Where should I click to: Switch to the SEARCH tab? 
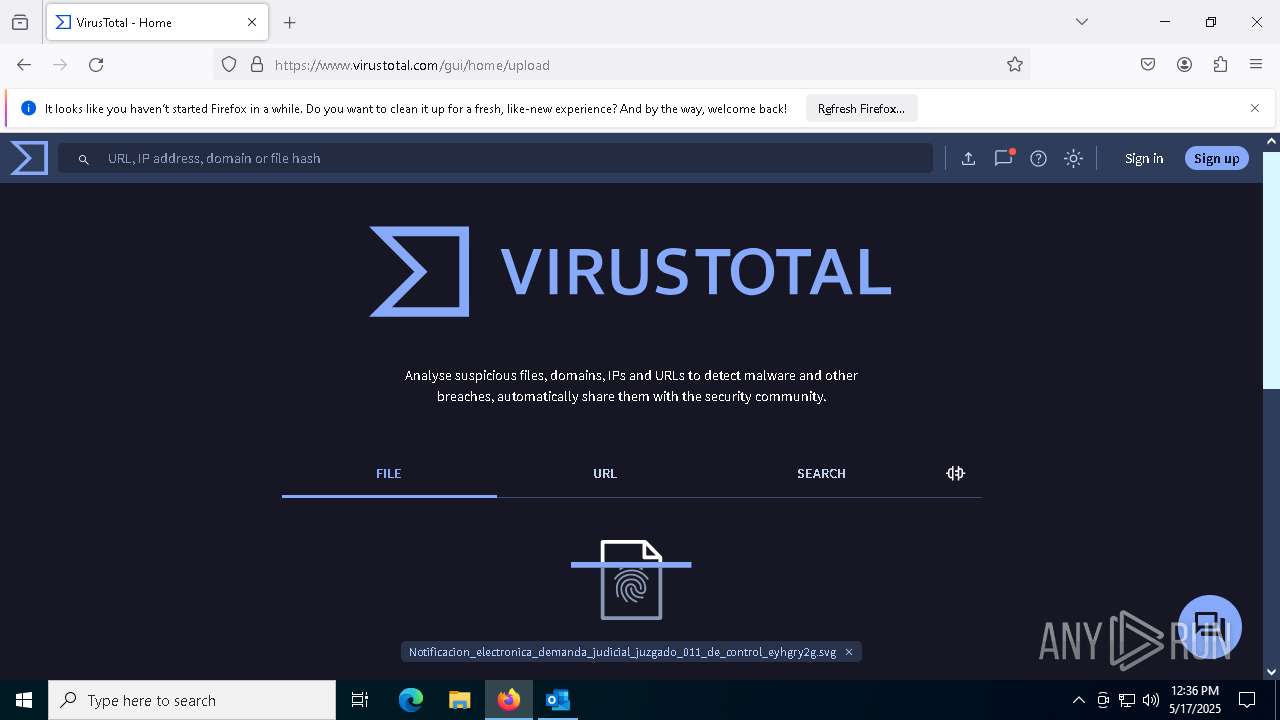coord(821,474)
